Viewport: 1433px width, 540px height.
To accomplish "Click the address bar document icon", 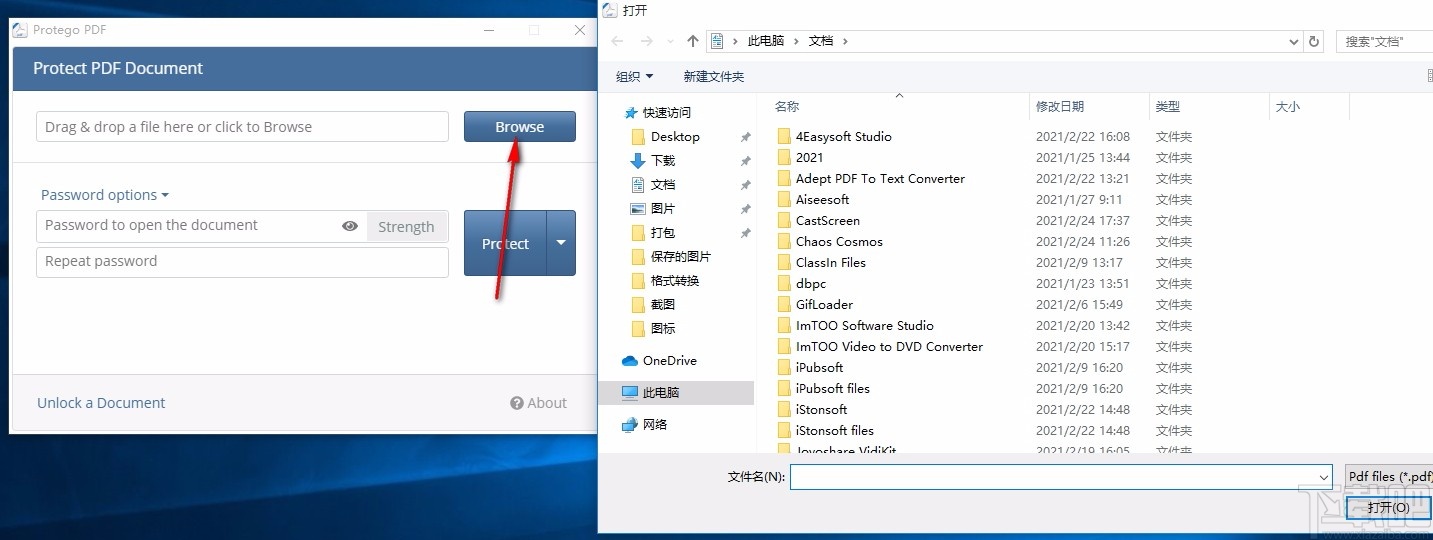I will (716, 41).
